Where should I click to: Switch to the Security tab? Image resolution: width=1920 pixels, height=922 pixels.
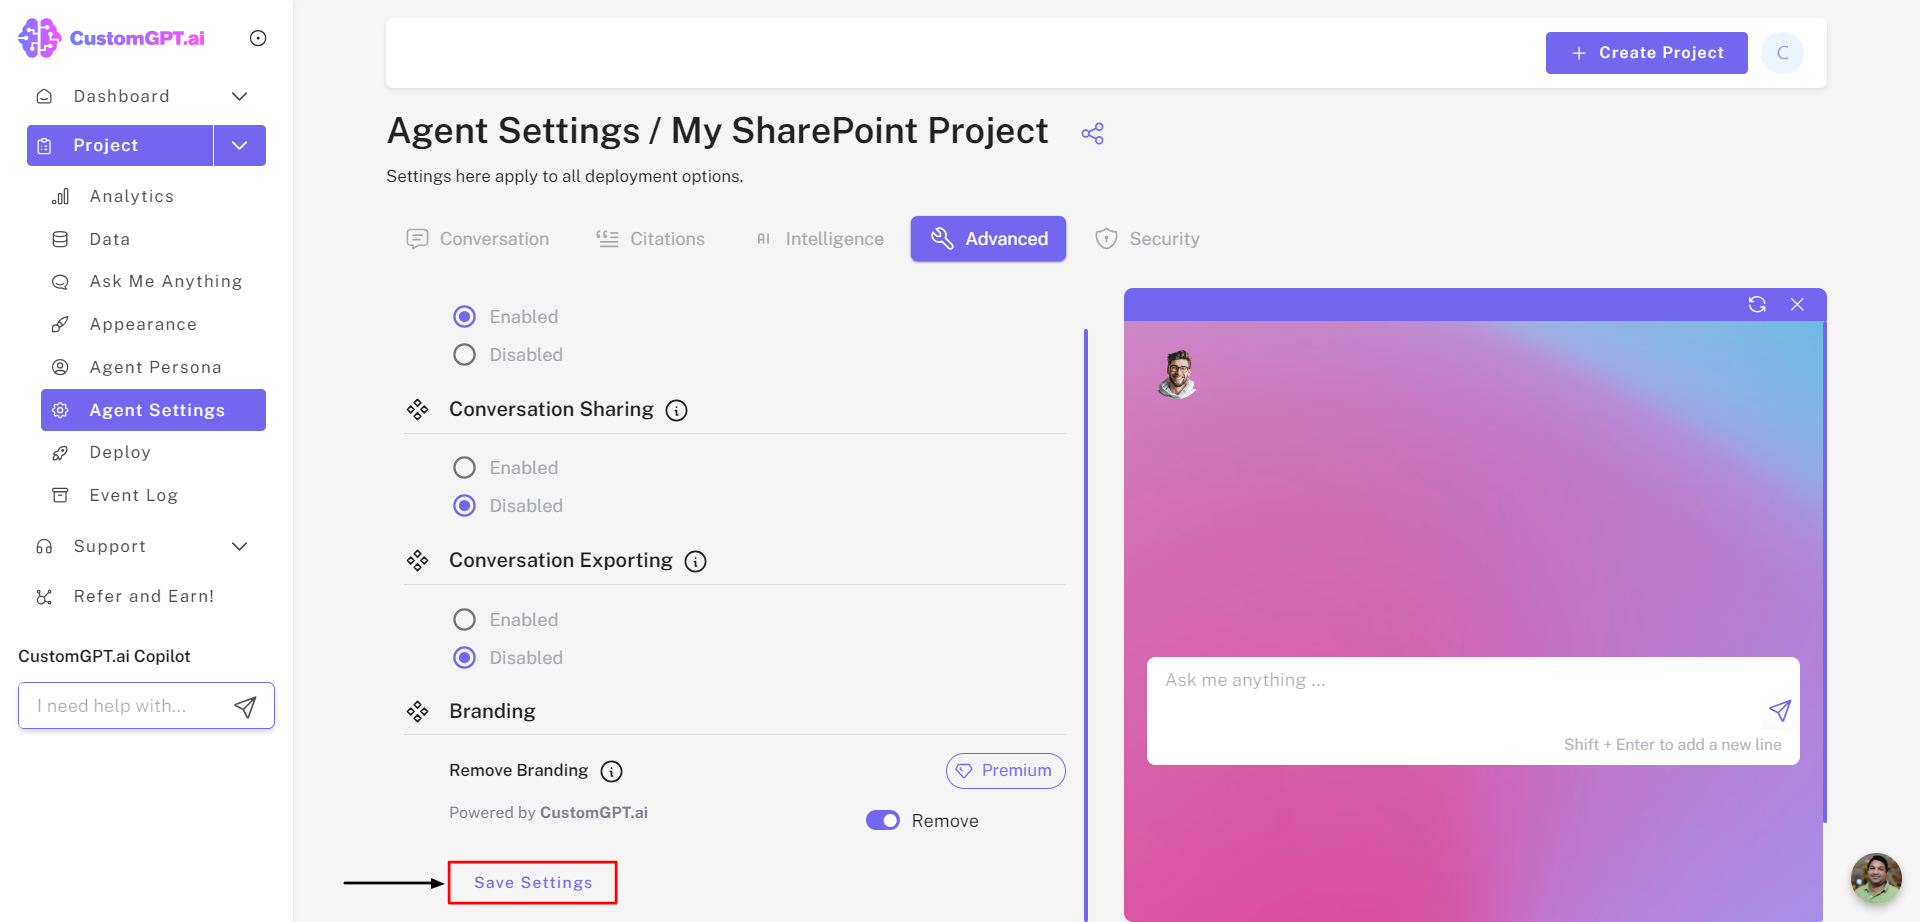coord(1147,239)
